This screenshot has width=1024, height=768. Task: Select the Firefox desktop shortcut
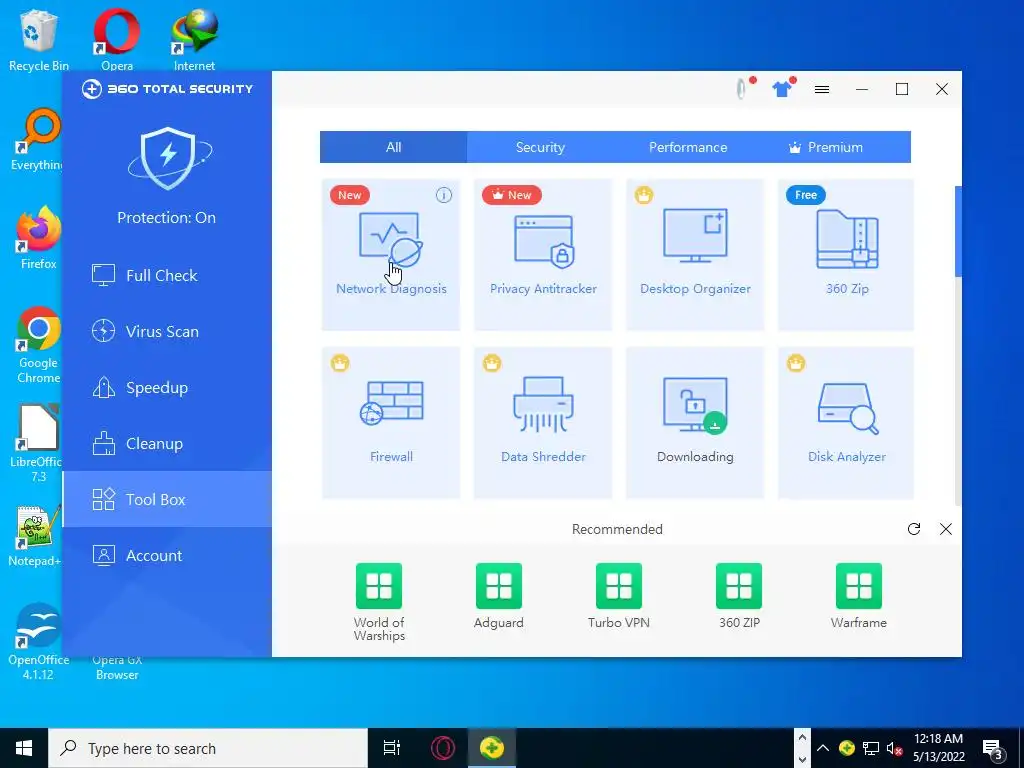point(39,238)
